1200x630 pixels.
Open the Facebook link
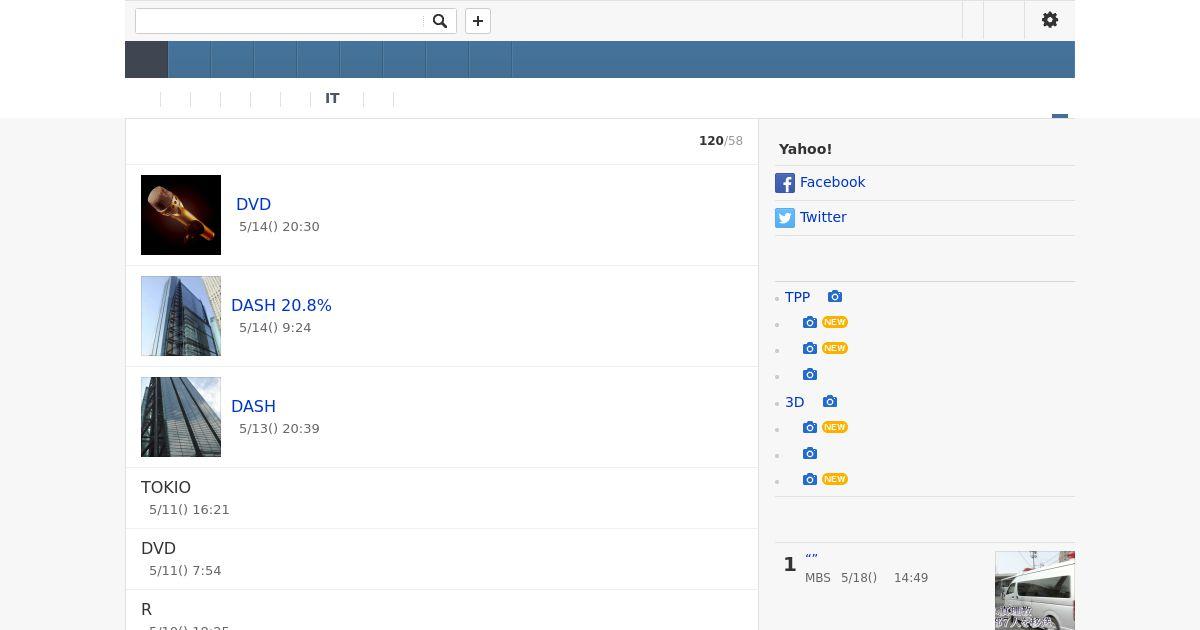(x=832, y=182)
